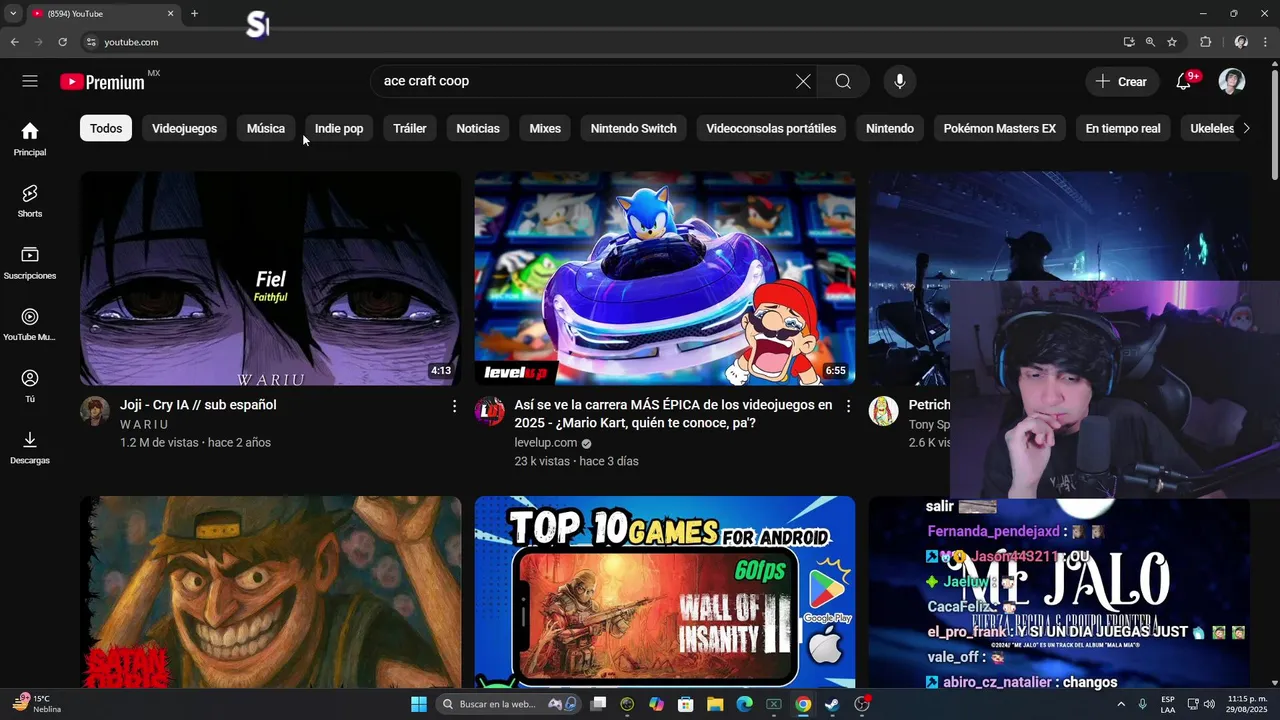Open the carrera MÁS ÉPICA video title
Image resolution: width=1280 pixels, height=720 pixels.
click(x=673, y=414)
